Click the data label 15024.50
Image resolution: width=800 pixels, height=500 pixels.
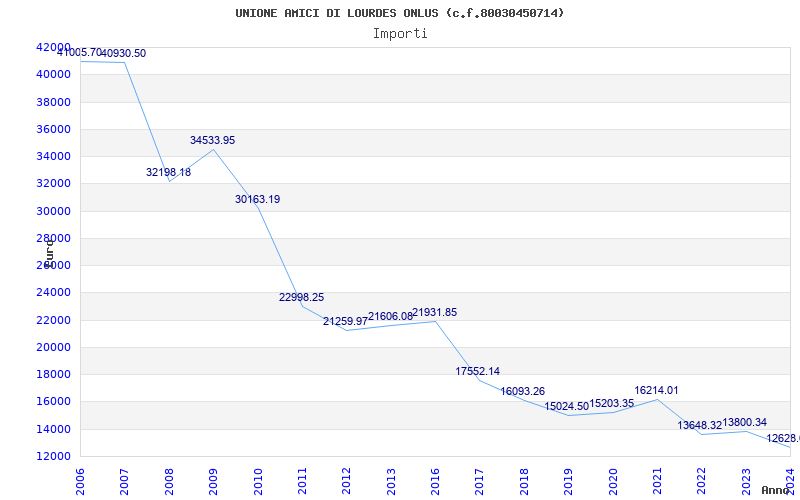567,407
